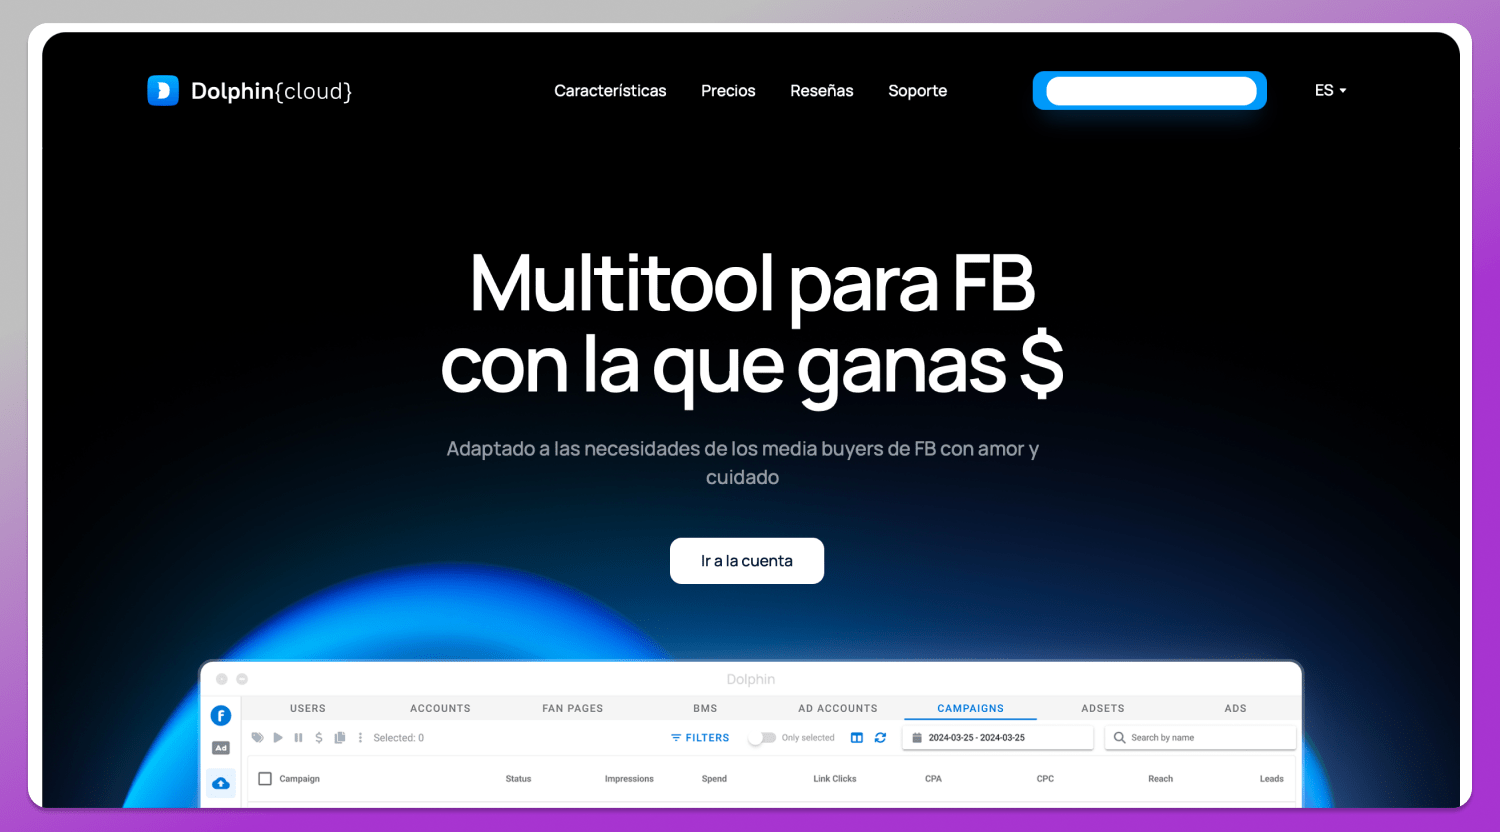
Task: Click the Dolphin{cloud} brand name
Action: point(272,91)
